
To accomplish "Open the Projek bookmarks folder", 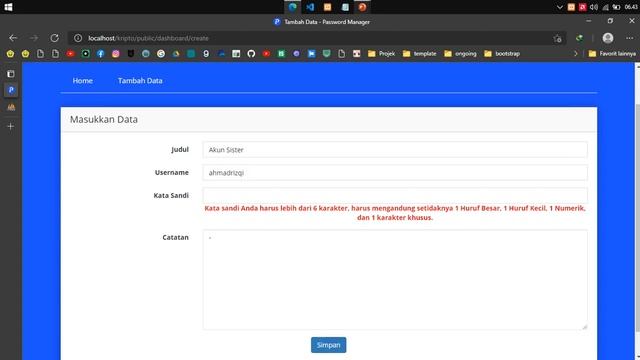I will [x=381, y=53].
